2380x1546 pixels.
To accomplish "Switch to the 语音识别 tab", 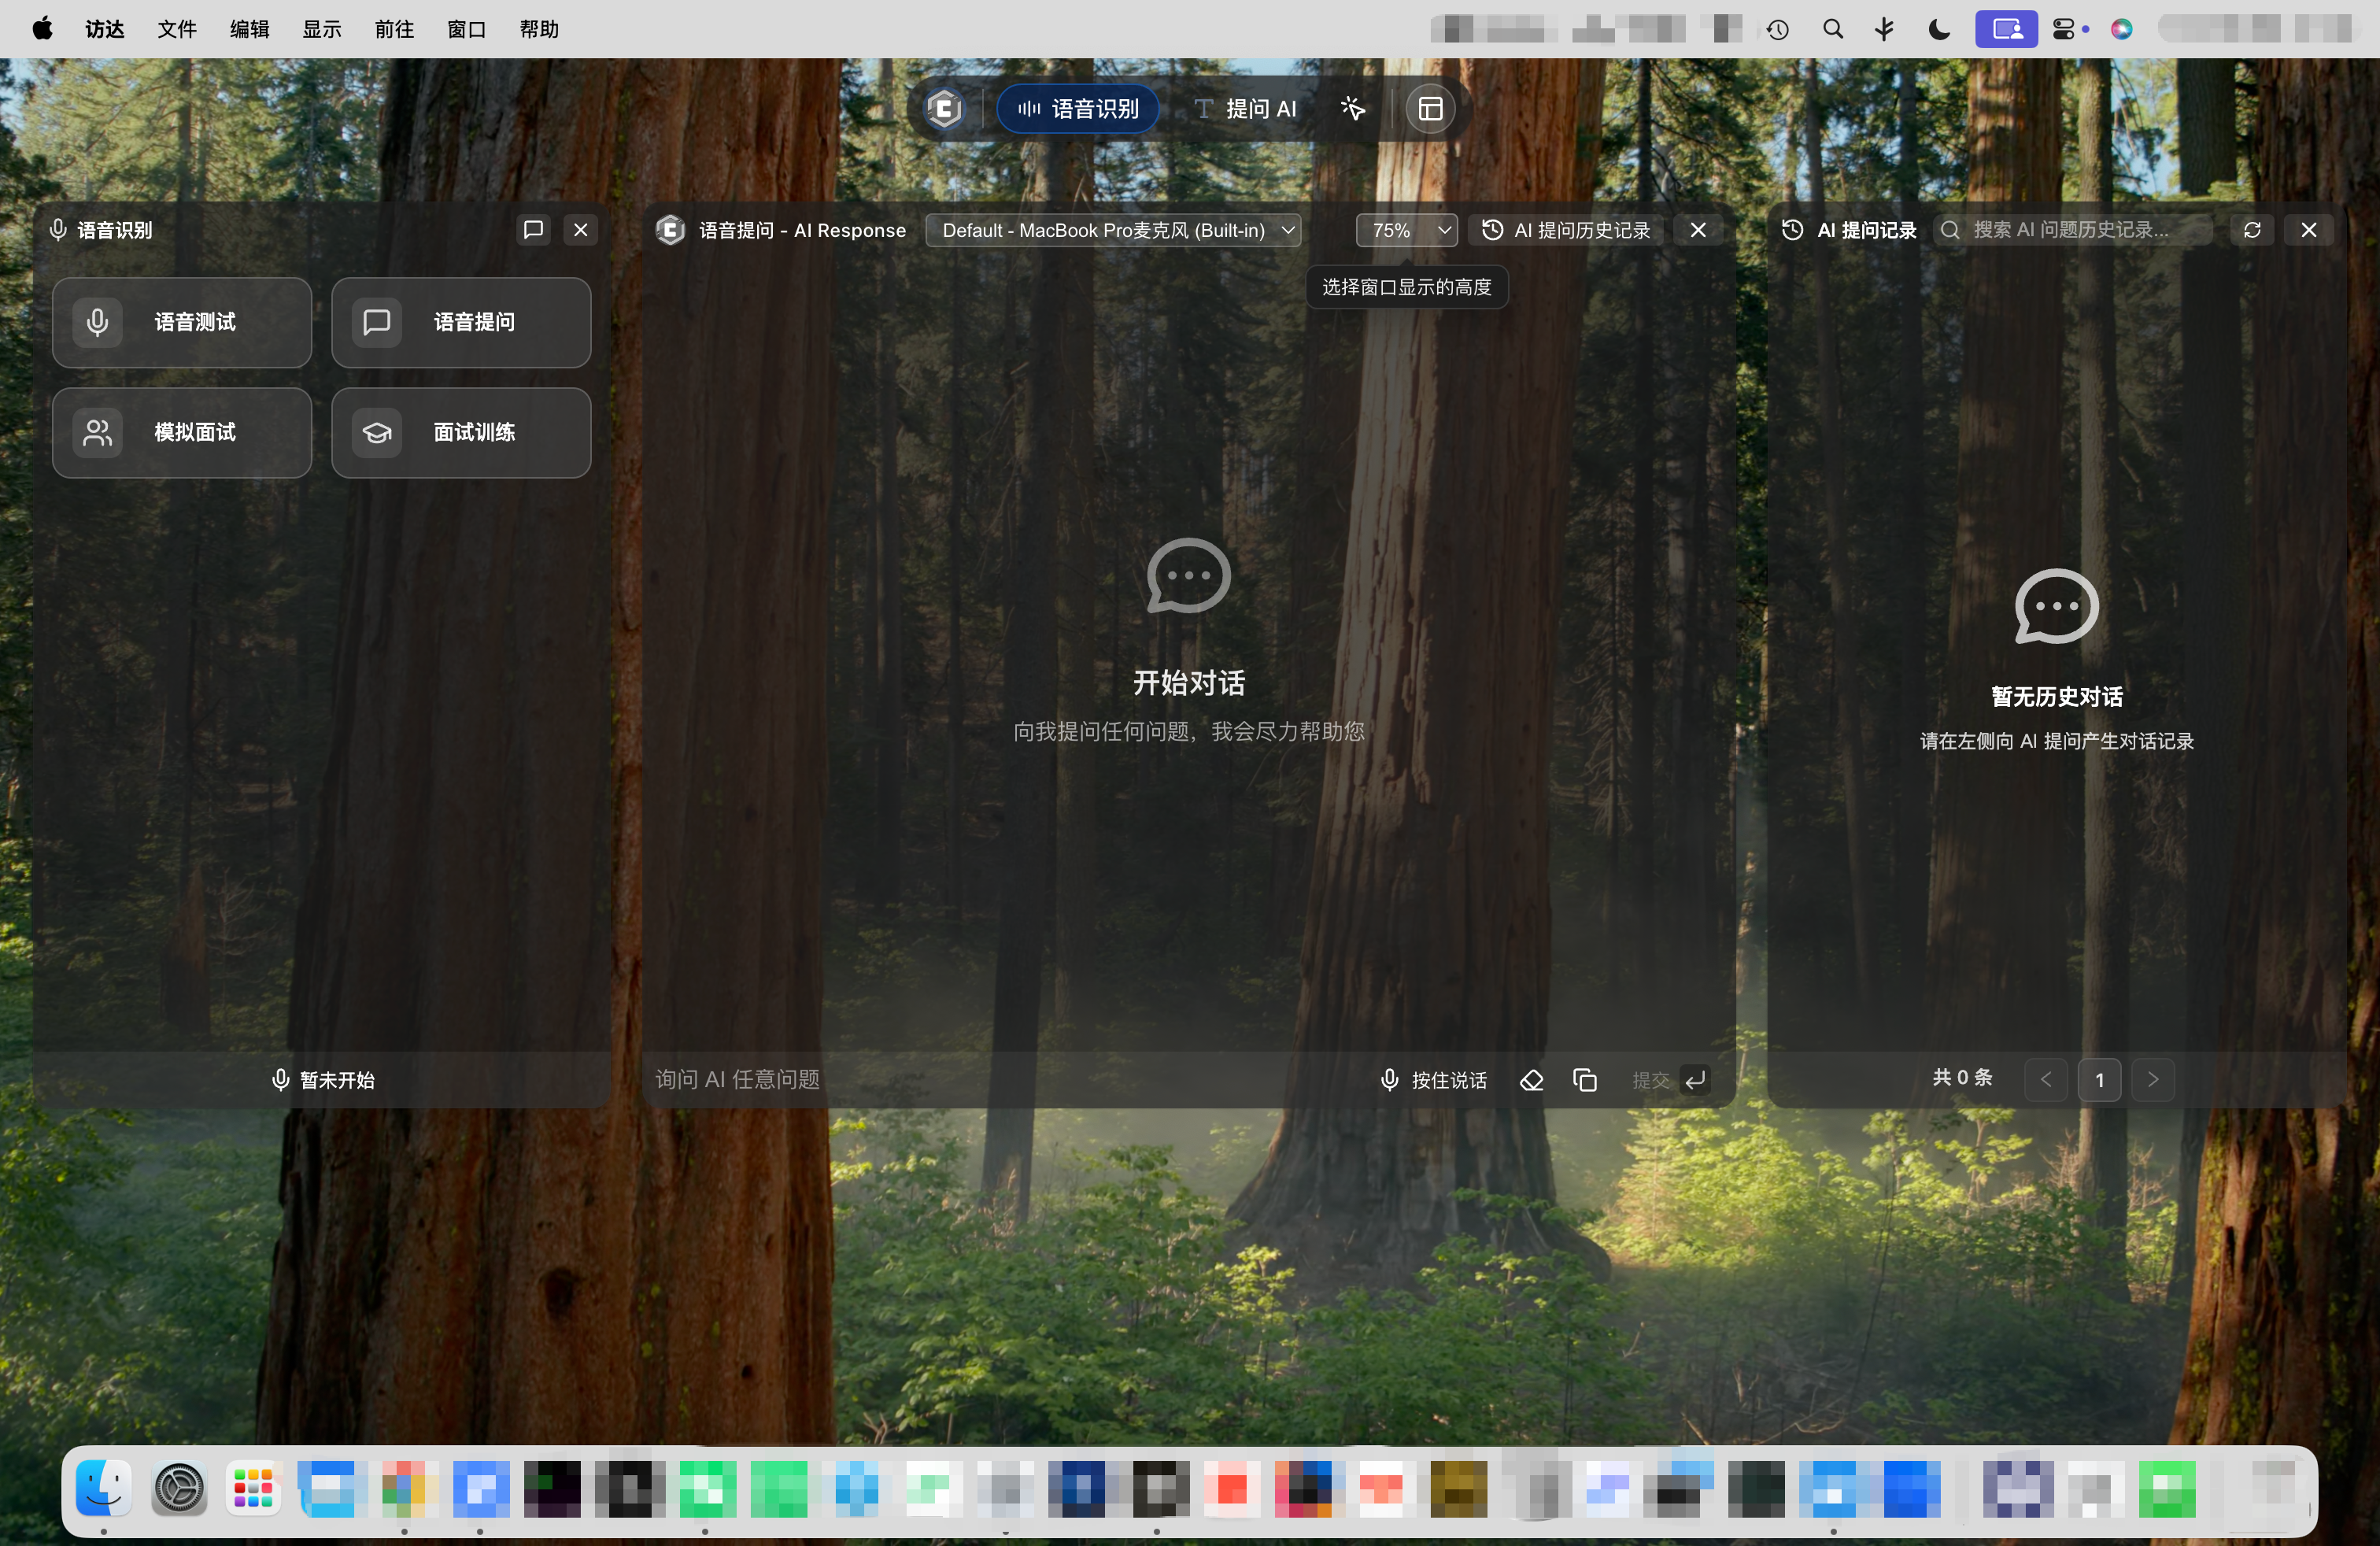I will (1078, 108).
